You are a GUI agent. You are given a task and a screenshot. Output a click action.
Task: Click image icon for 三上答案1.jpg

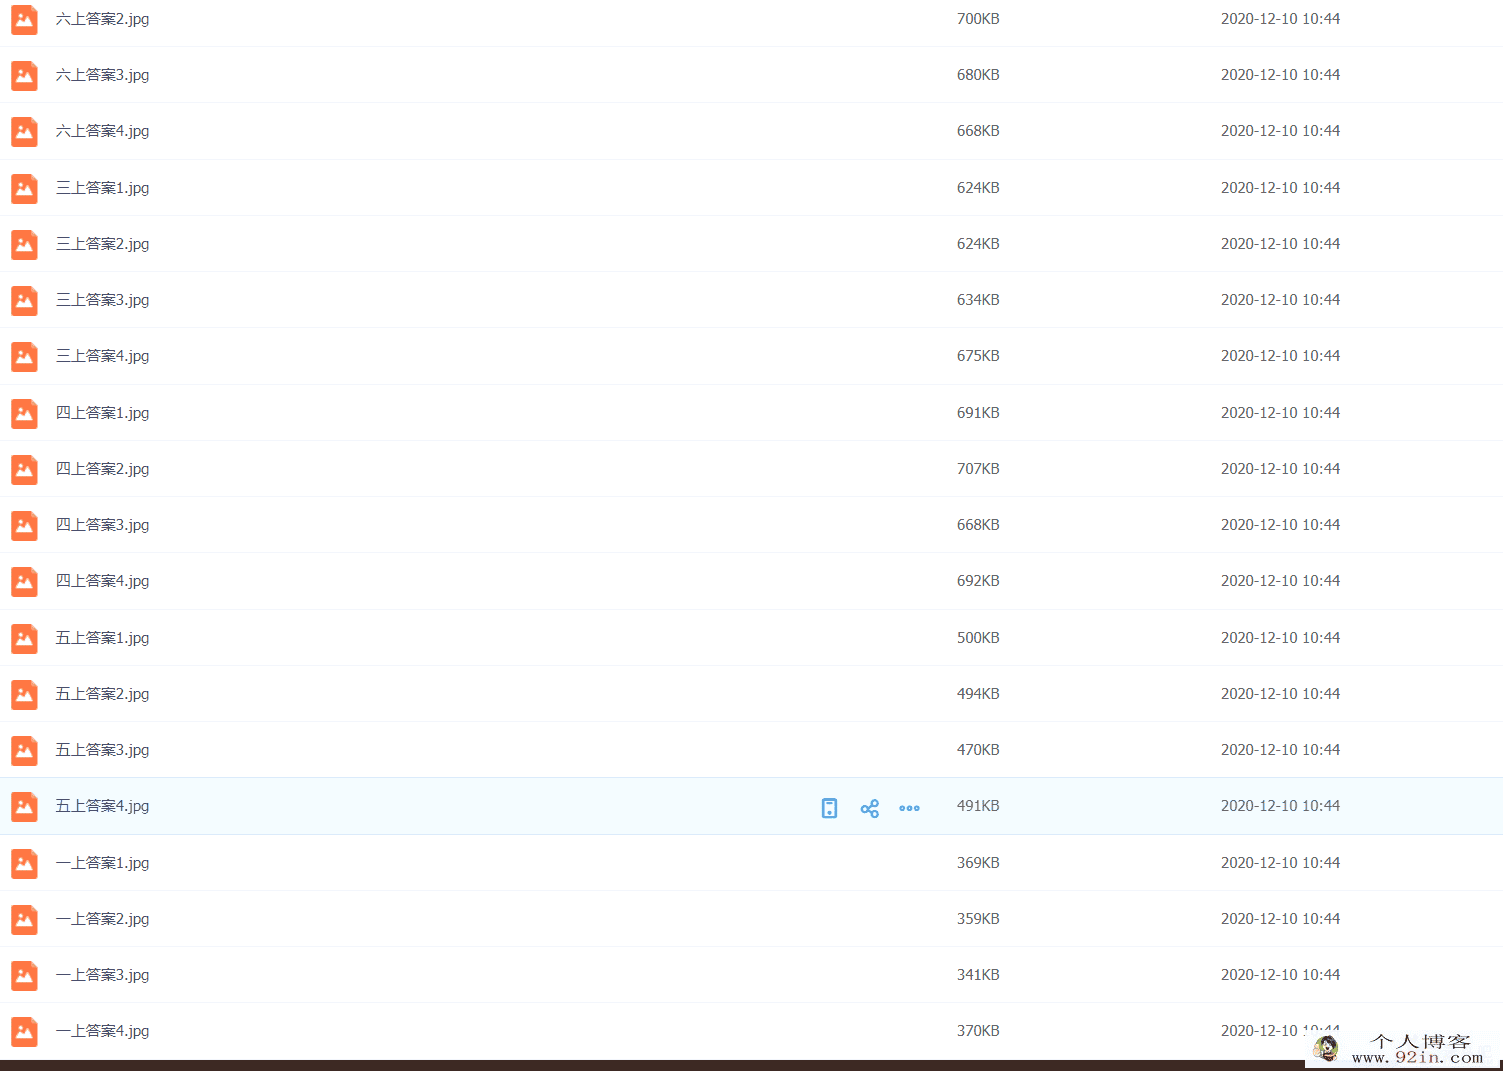point(24,188)
